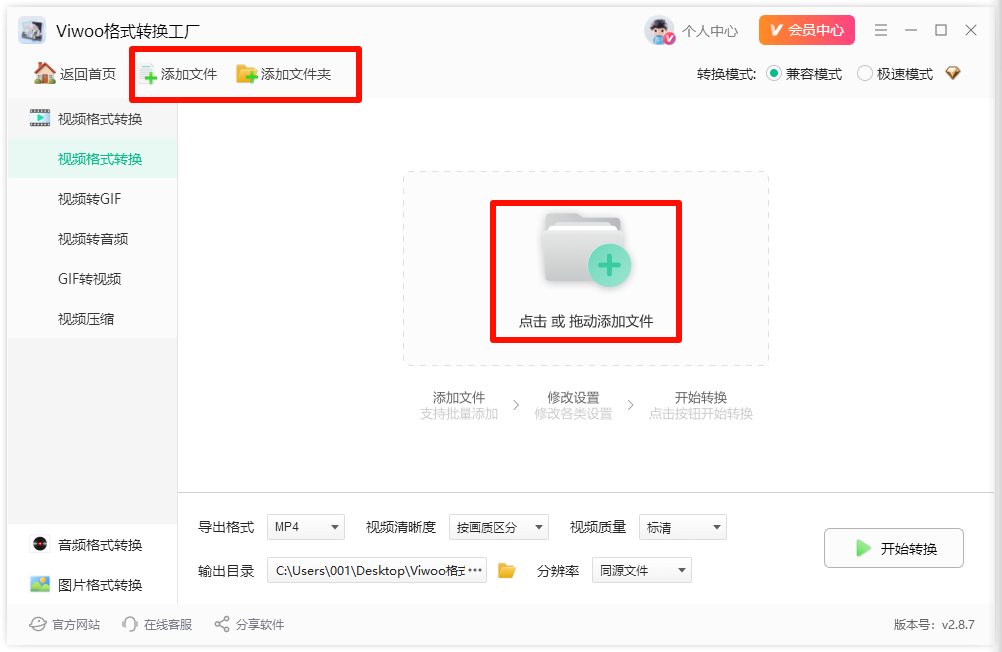Click the document plus icon of 添加文件
1002x652 pixels.
(148, 74)
